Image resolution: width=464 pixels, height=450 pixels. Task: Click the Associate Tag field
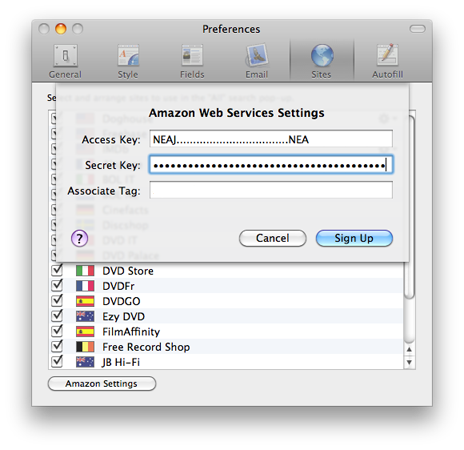pyautogui.click(x=271, y=190)
